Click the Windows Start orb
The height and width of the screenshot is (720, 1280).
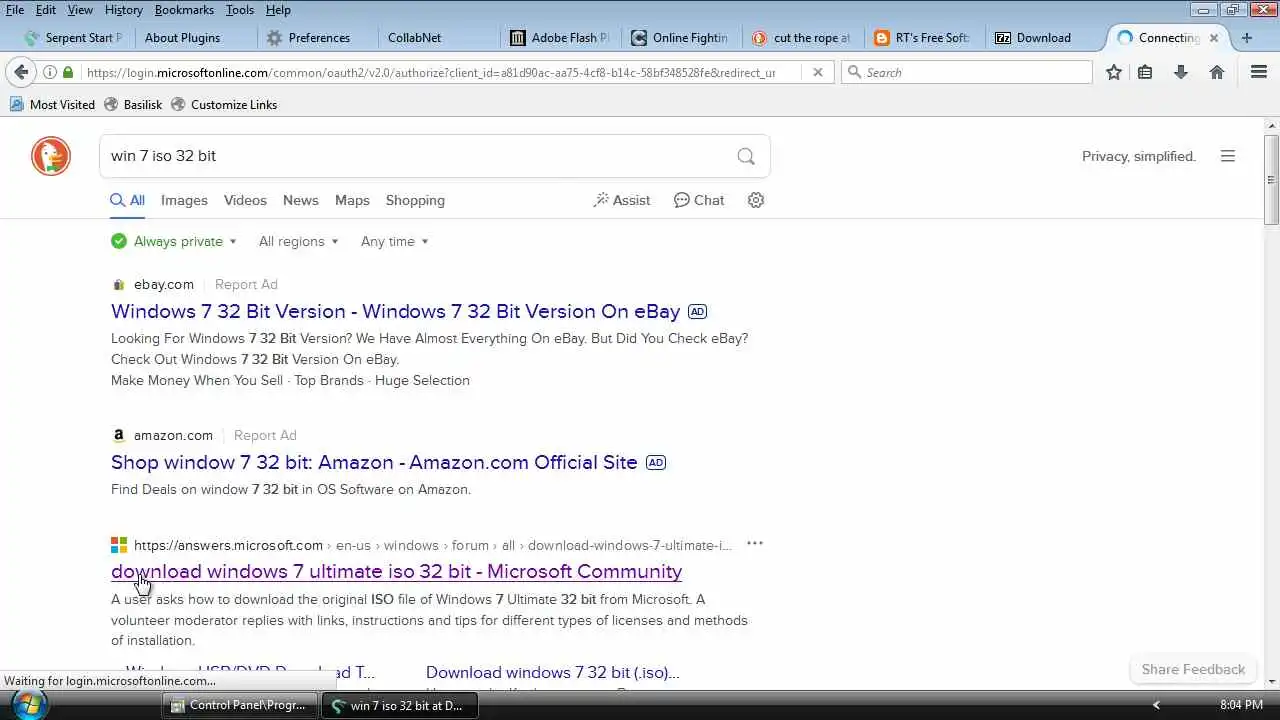tap(27, 704)
